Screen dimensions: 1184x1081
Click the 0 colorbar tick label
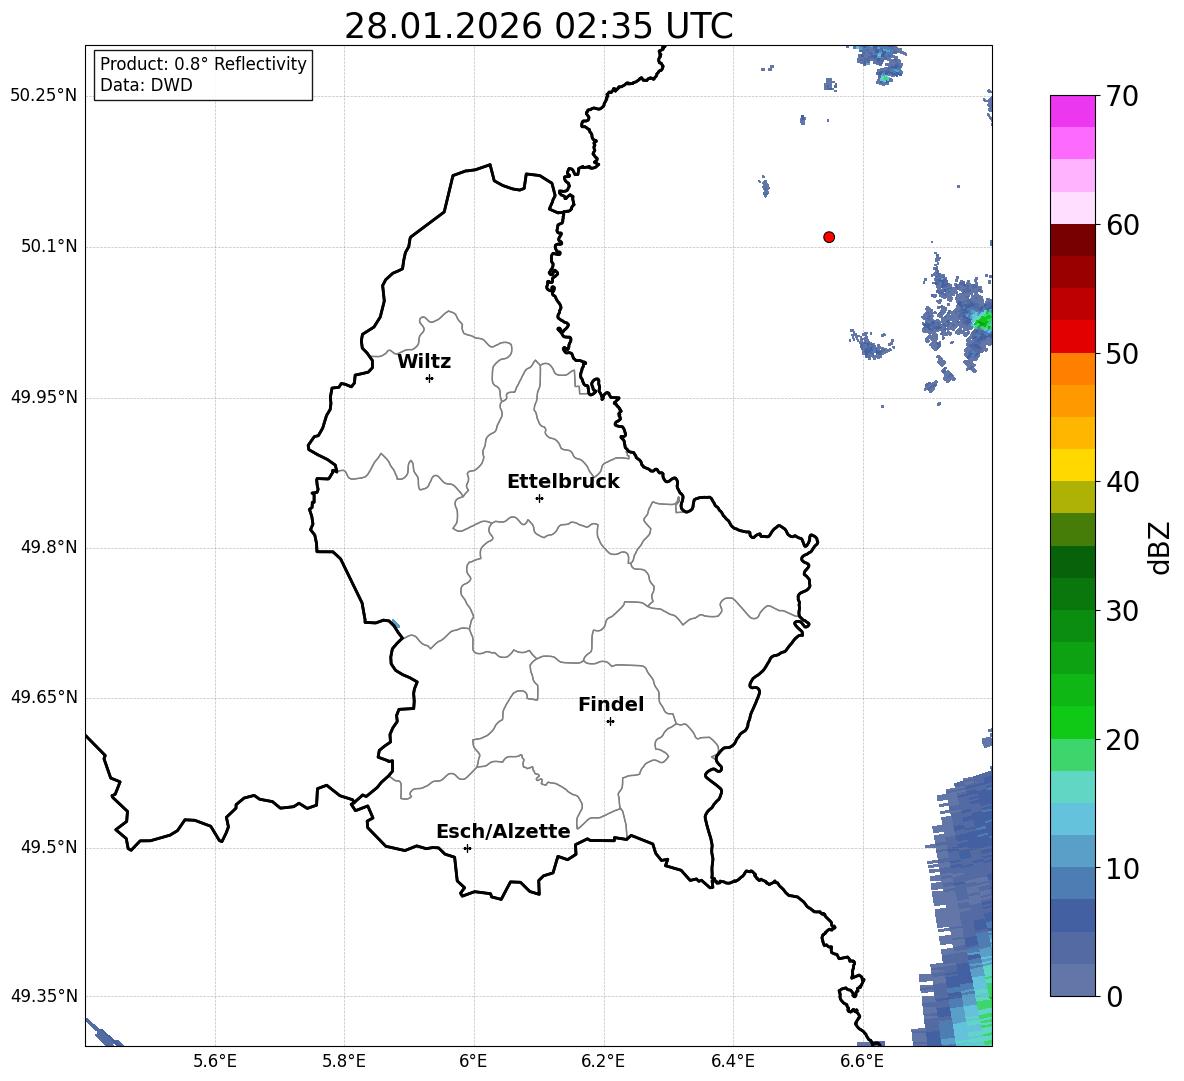click(1115, 996)
